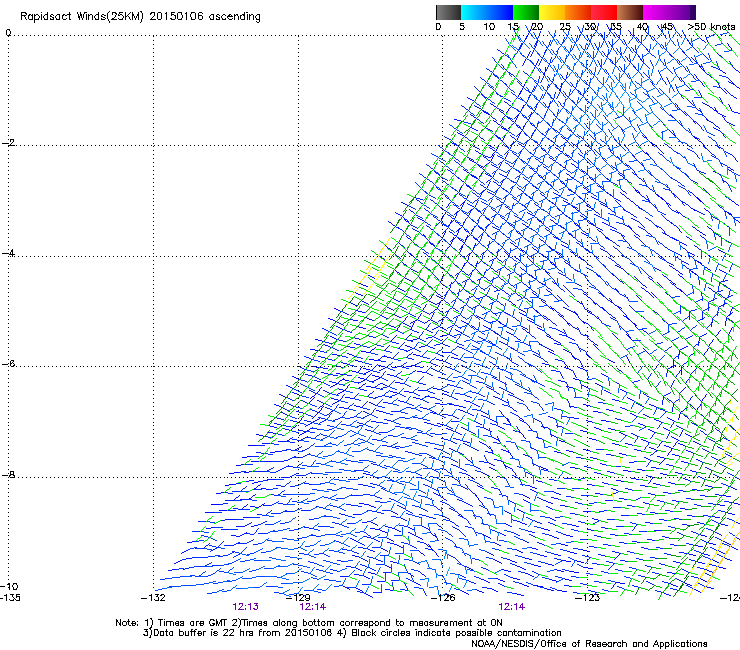The height and width of the screenshot is (650, 740).
Task: Select the red 30-35 knots color segment
Action: (604, 12)
